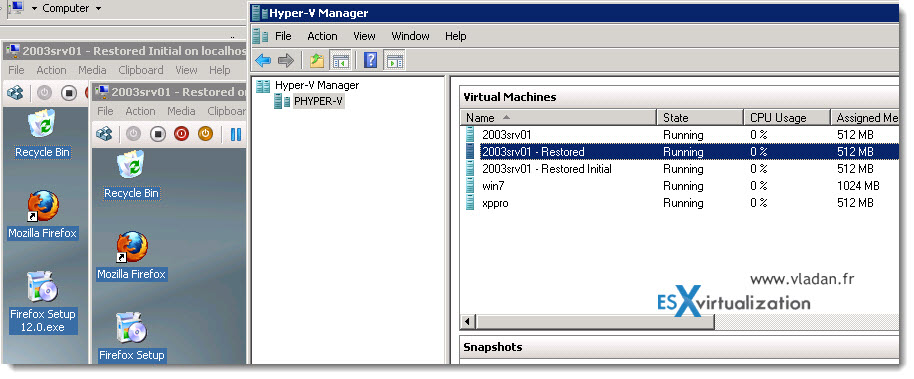Image resolution: width=914 pixels, height=379 pixels.
Task: Click the 1024 MB memory cell
Action: pos(858,186)
